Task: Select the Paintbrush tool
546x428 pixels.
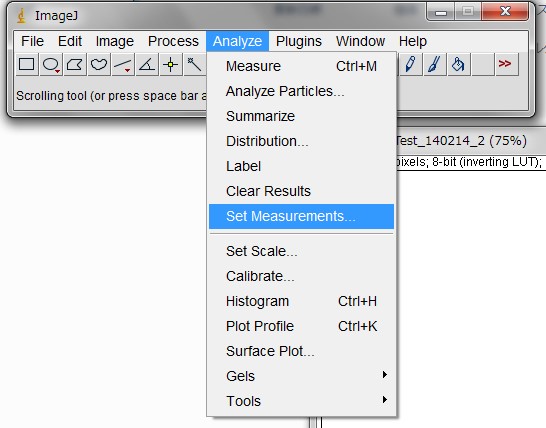Action: (435, 64)
